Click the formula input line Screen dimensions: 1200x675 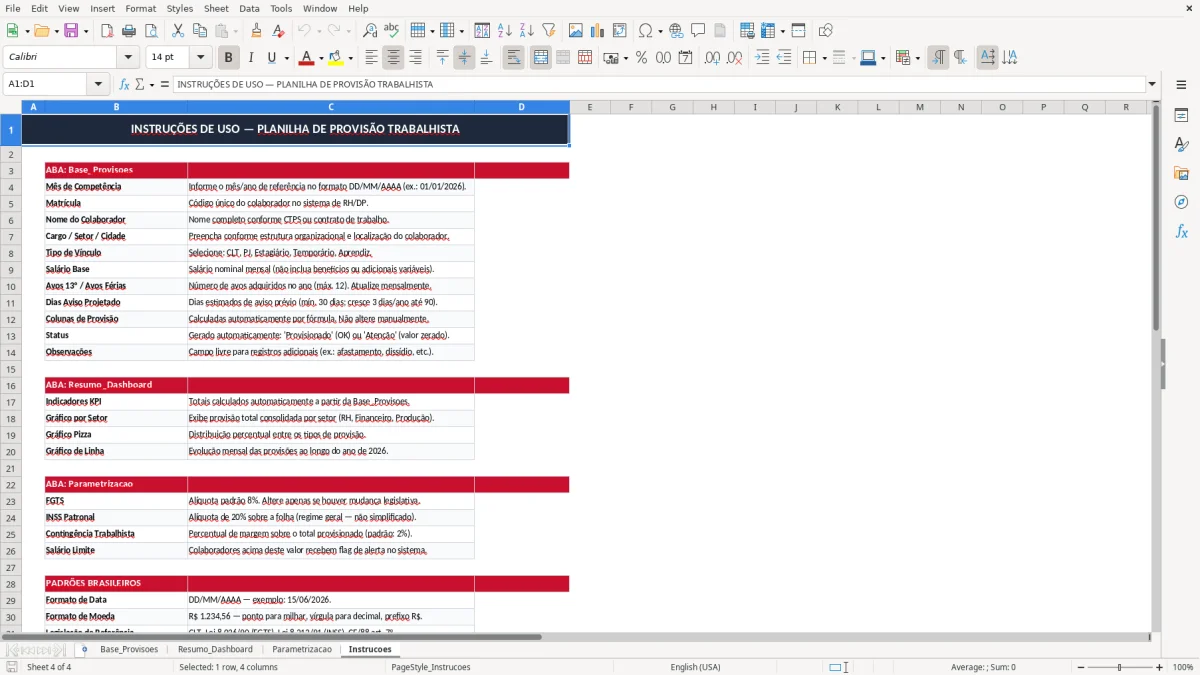(658, 84)
